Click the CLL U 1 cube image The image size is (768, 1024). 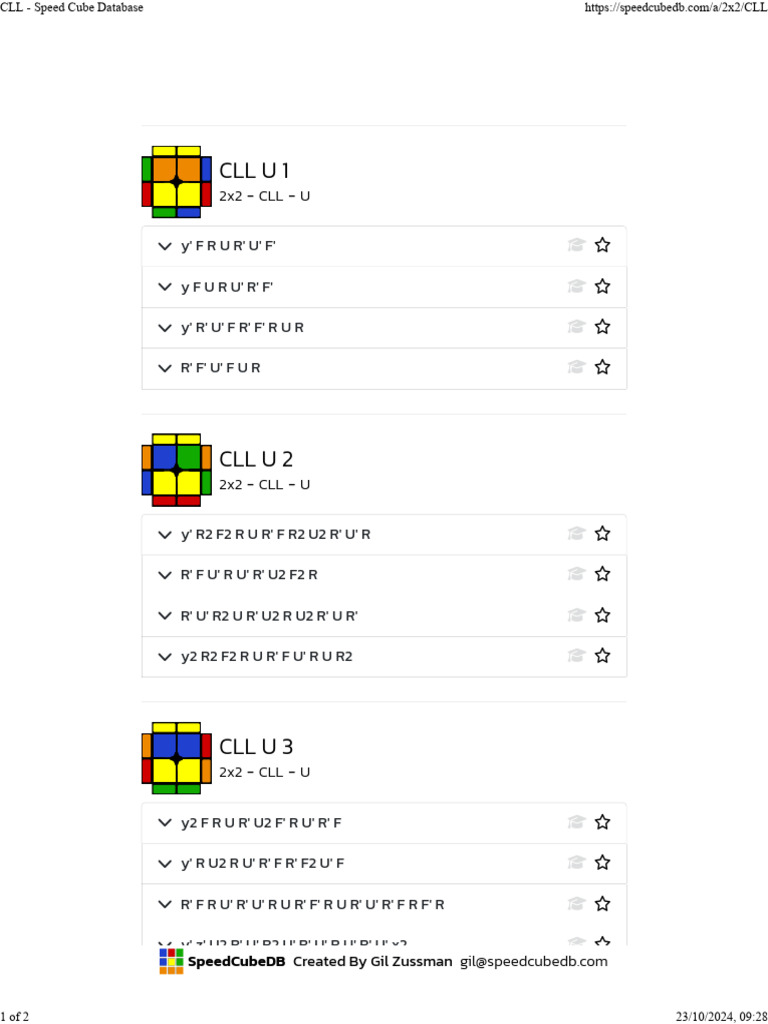coord(177,182)
